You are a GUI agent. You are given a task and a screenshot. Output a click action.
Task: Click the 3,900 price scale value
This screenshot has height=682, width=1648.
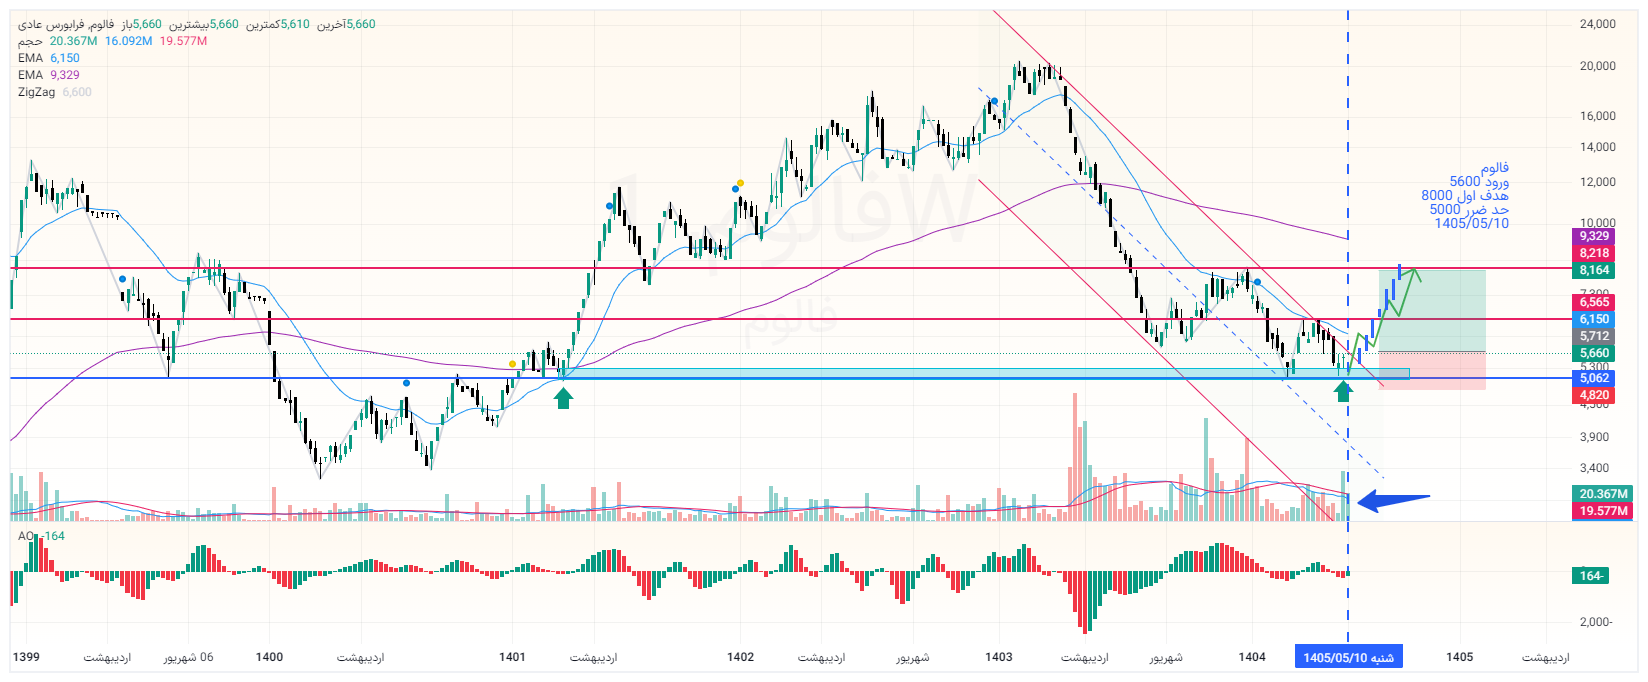click(x=1594, y=437)
